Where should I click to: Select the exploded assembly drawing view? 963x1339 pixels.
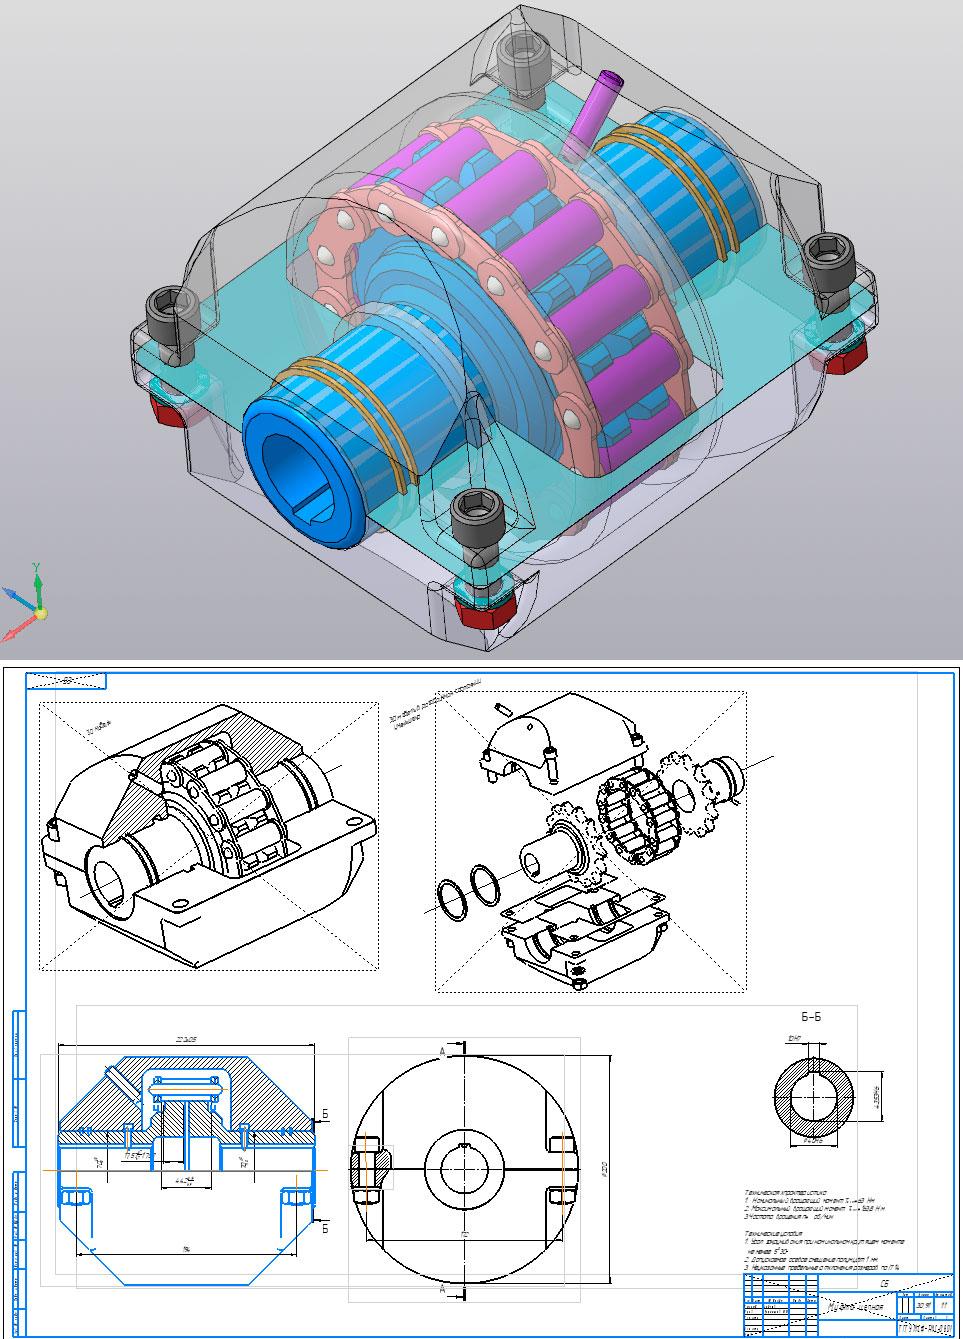590,845
